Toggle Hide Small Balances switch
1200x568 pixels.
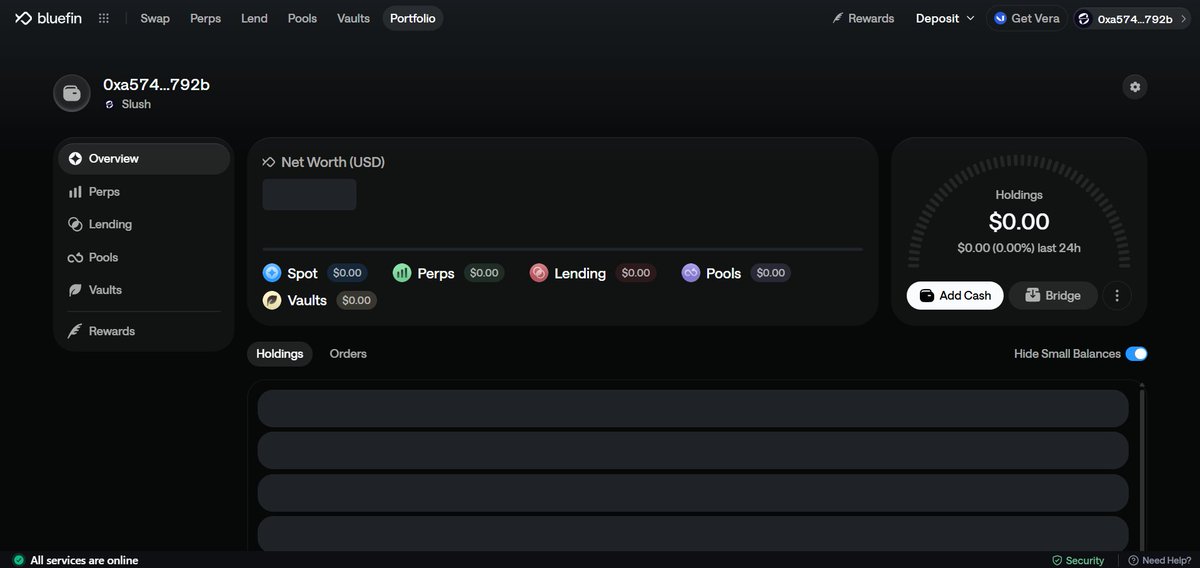pyautogui.click(x=1136, y=354)
